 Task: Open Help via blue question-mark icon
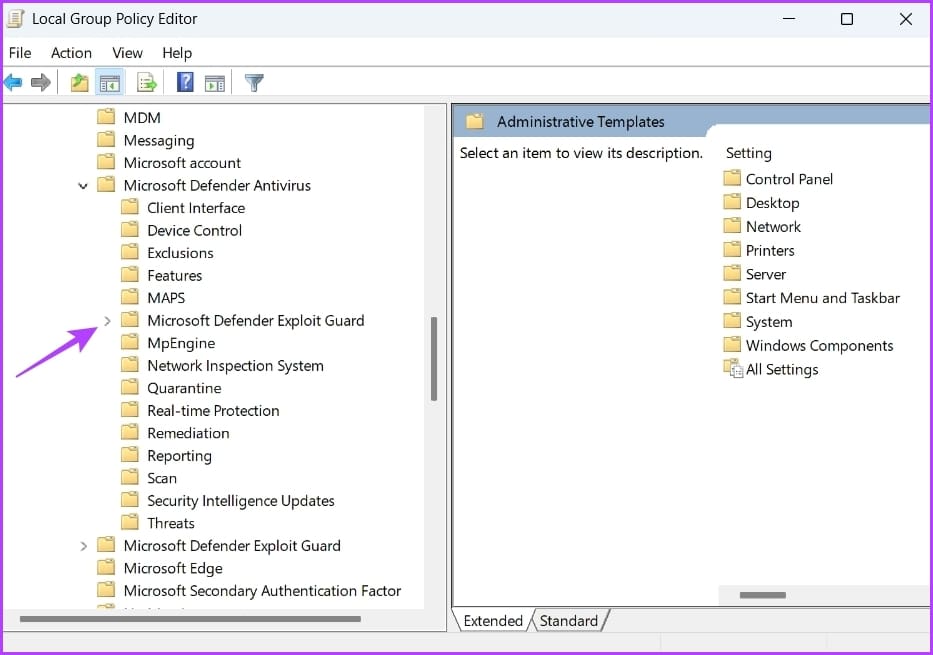pos(185,82)
